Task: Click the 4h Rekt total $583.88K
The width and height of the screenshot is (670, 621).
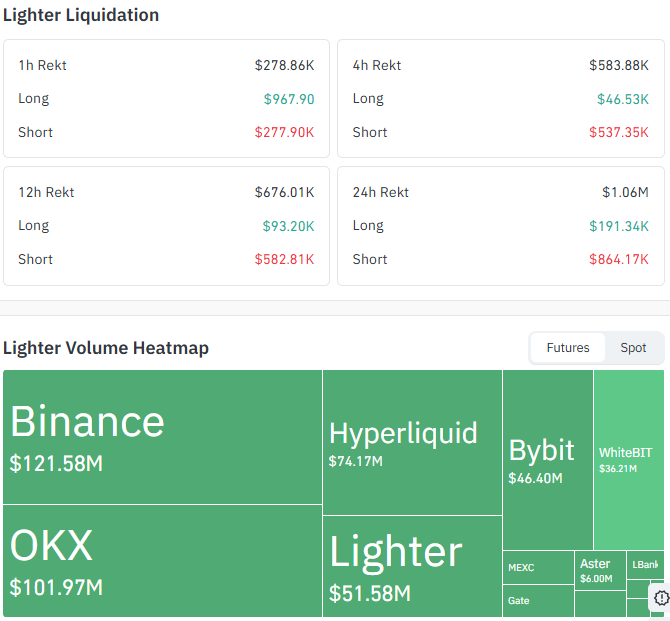Action: [619, 65]
